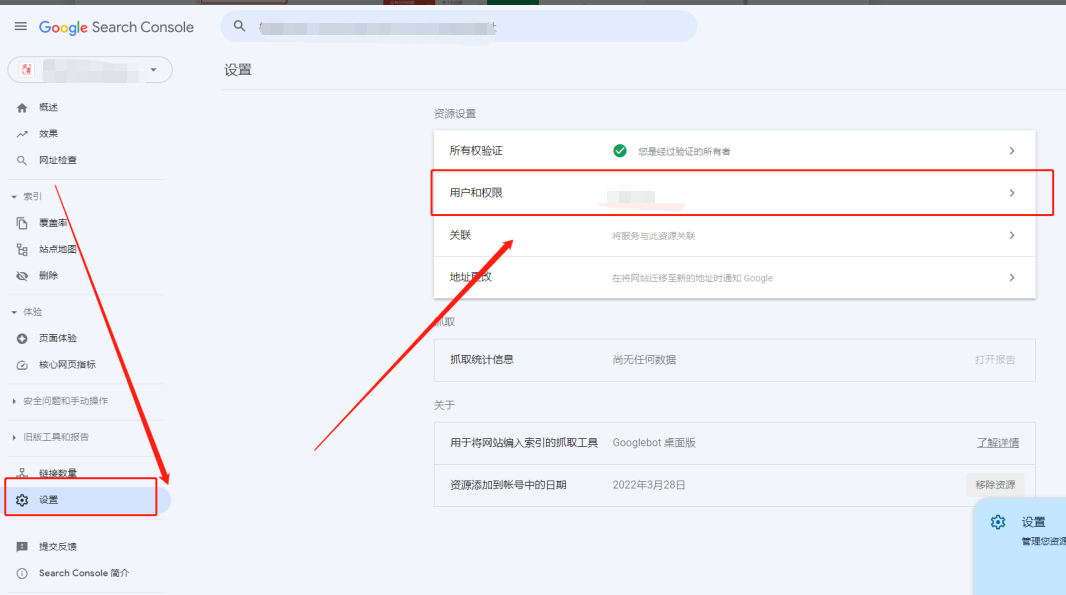1066x595 pixels.
Task: Open the 用户和权限 settings row
Action: coord(734,193)
